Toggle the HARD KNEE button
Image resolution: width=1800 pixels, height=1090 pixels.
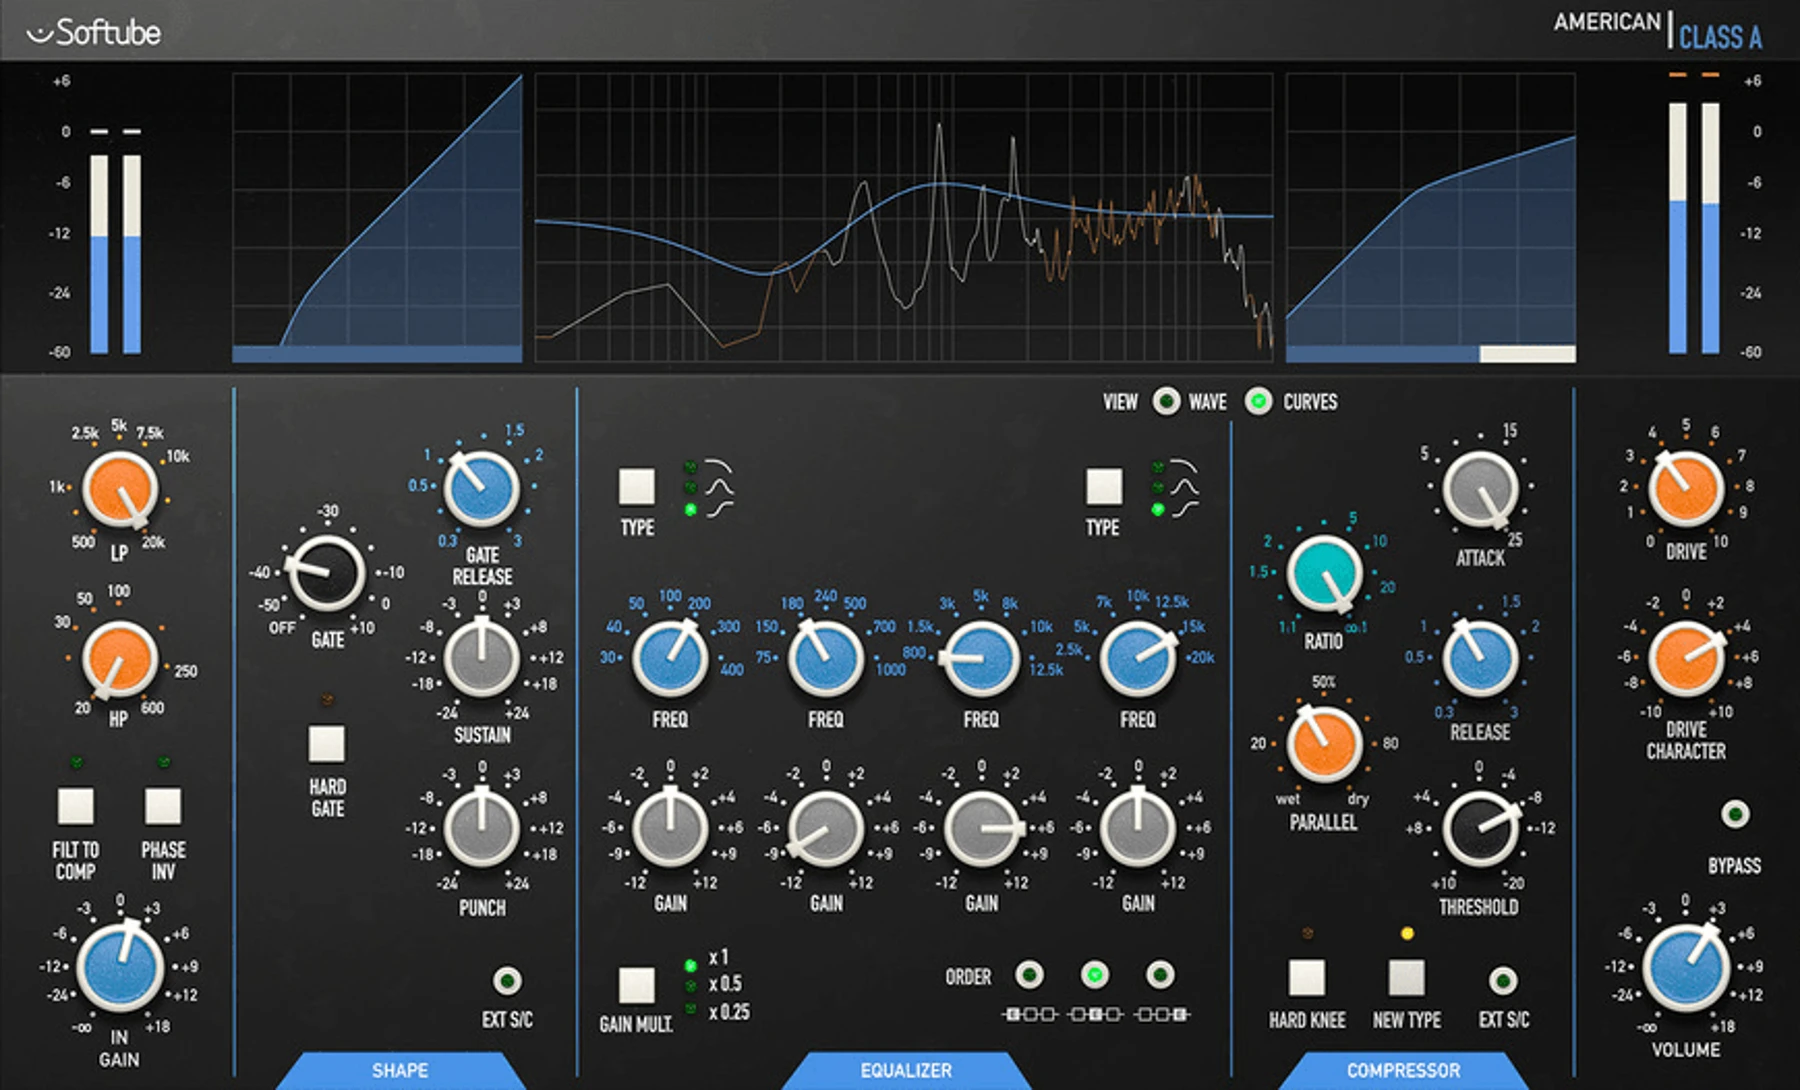coord(1307,978)
